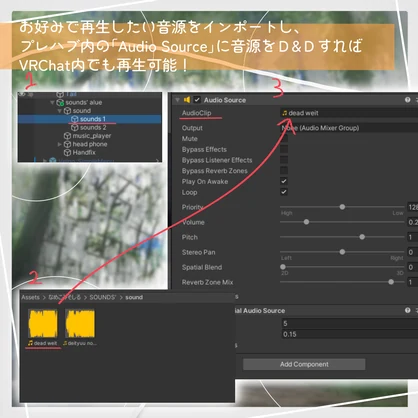Uncheck the Play On Awake checkbox

click(284, 181)
